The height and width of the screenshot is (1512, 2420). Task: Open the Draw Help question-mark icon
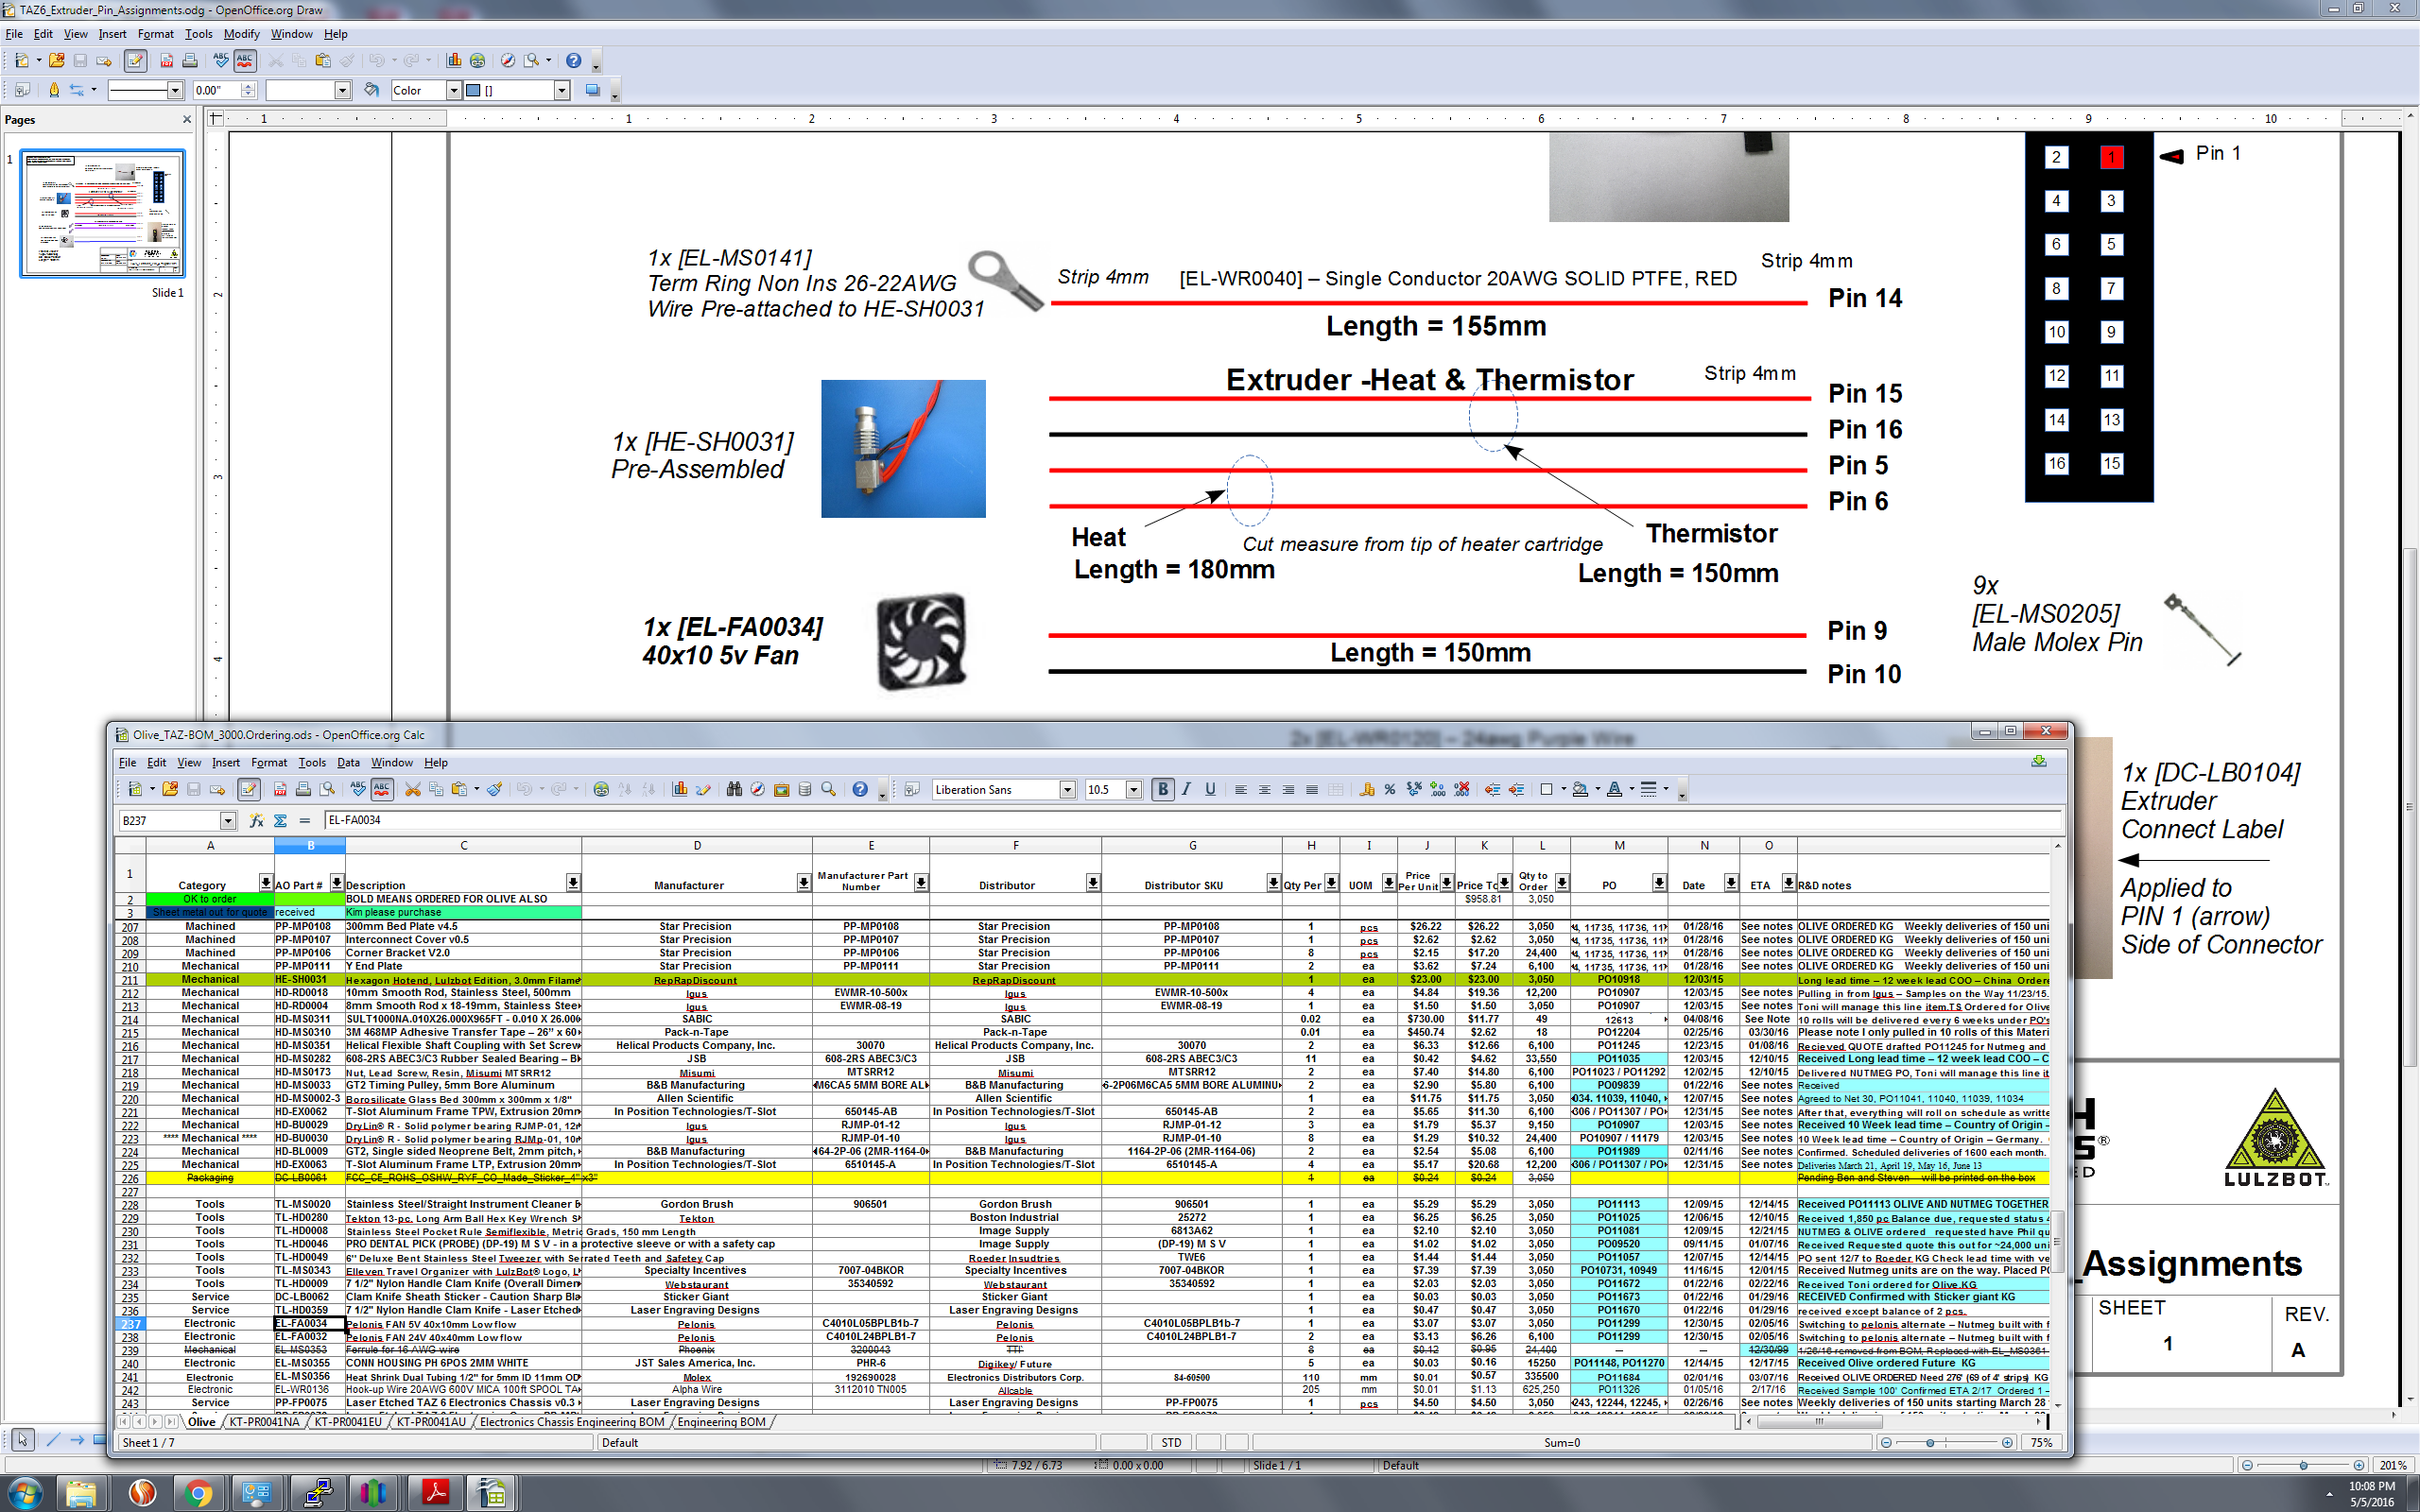tap(573, 61)
